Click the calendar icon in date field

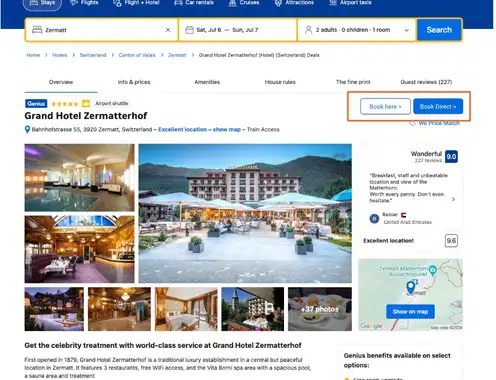tap(189, 30)
